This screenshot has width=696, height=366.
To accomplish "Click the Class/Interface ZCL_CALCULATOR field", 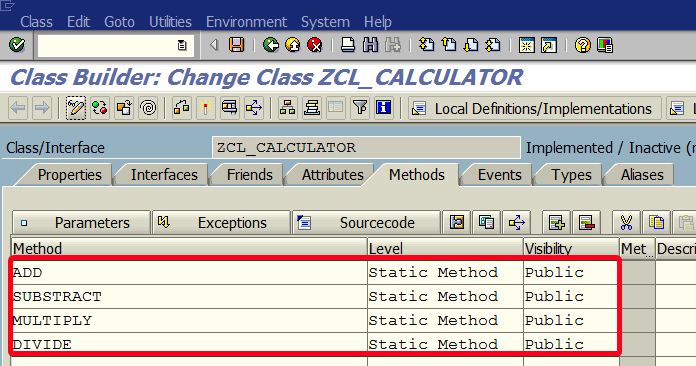I will click(366, 148).
